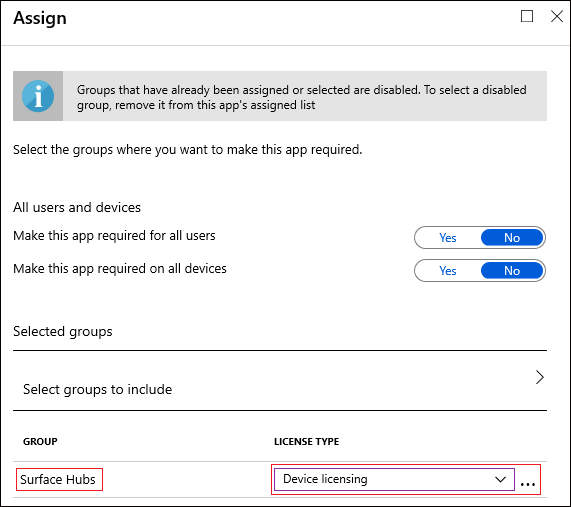This screenshot has height=507, width=571.
Task: Close the Assign blade
Action: [557, 16]
